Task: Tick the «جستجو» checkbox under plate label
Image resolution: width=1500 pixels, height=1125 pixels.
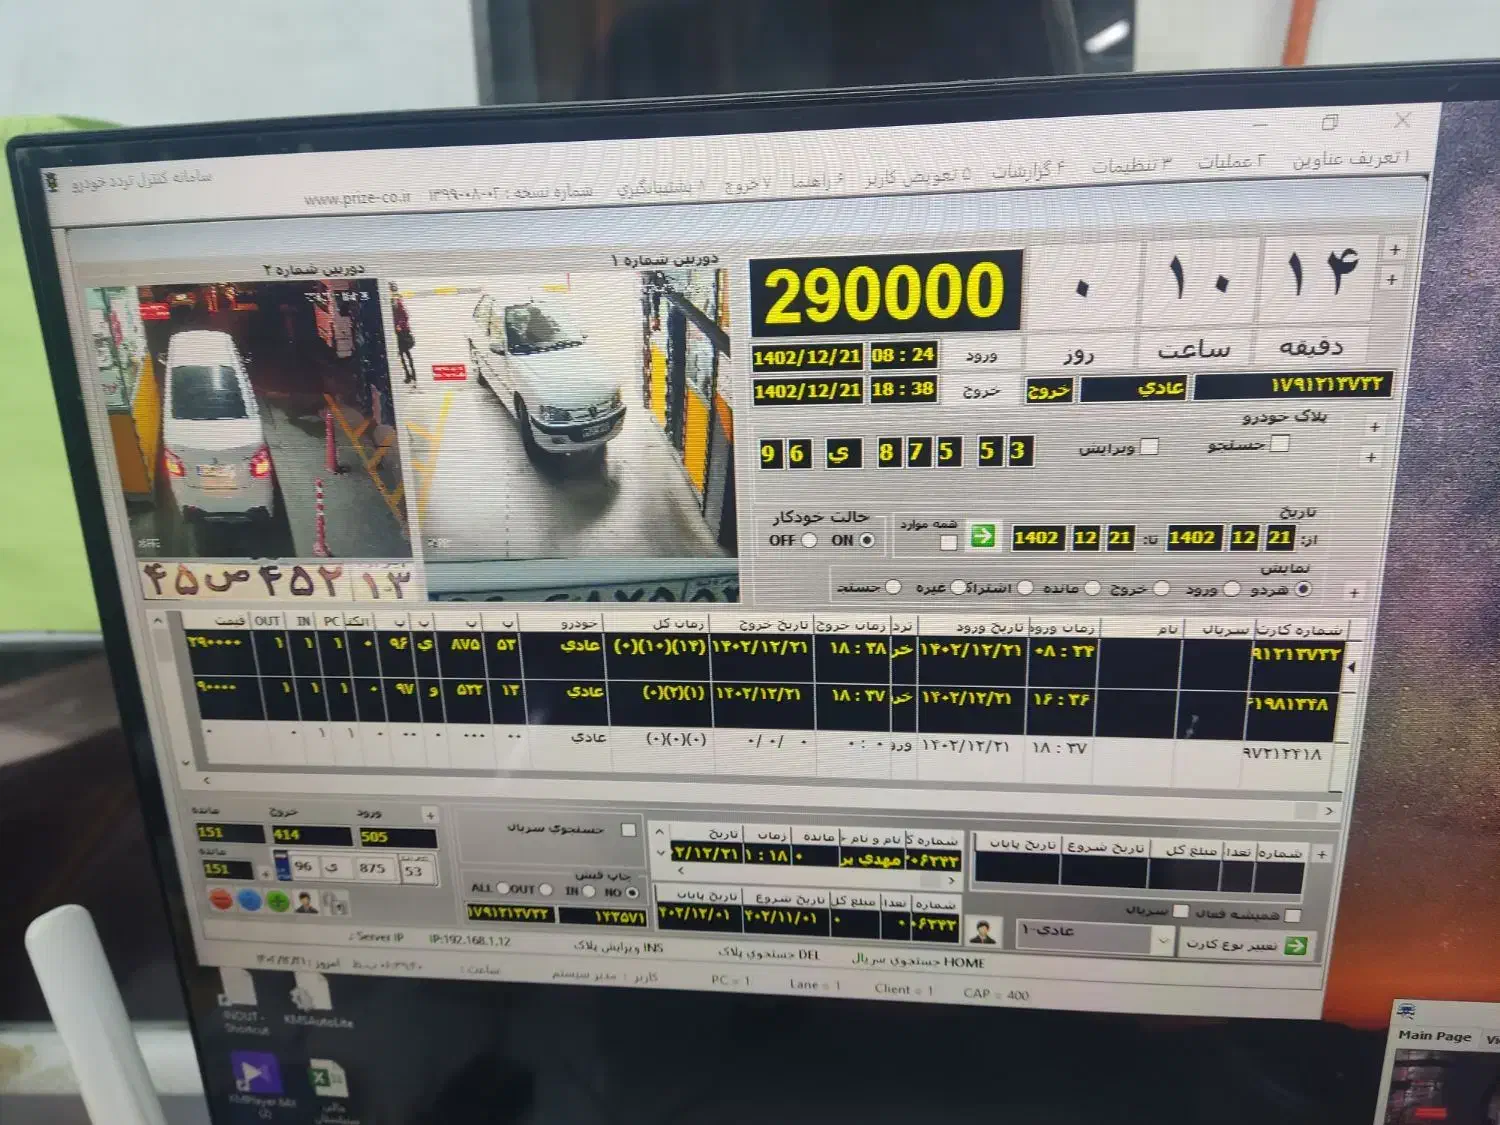Action: (x=1279, y=442)
